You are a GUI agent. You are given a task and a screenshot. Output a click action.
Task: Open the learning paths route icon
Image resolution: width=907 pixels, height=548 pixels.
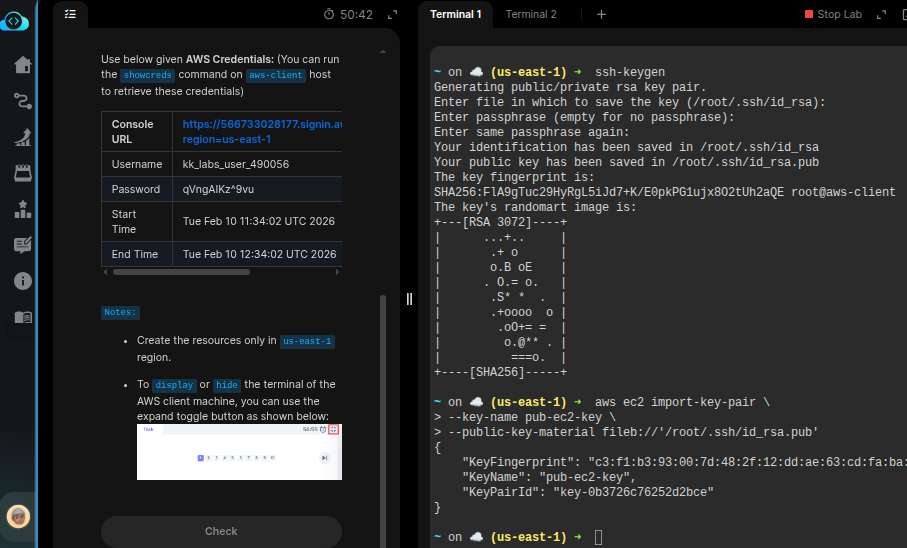(x=22, y=101)
